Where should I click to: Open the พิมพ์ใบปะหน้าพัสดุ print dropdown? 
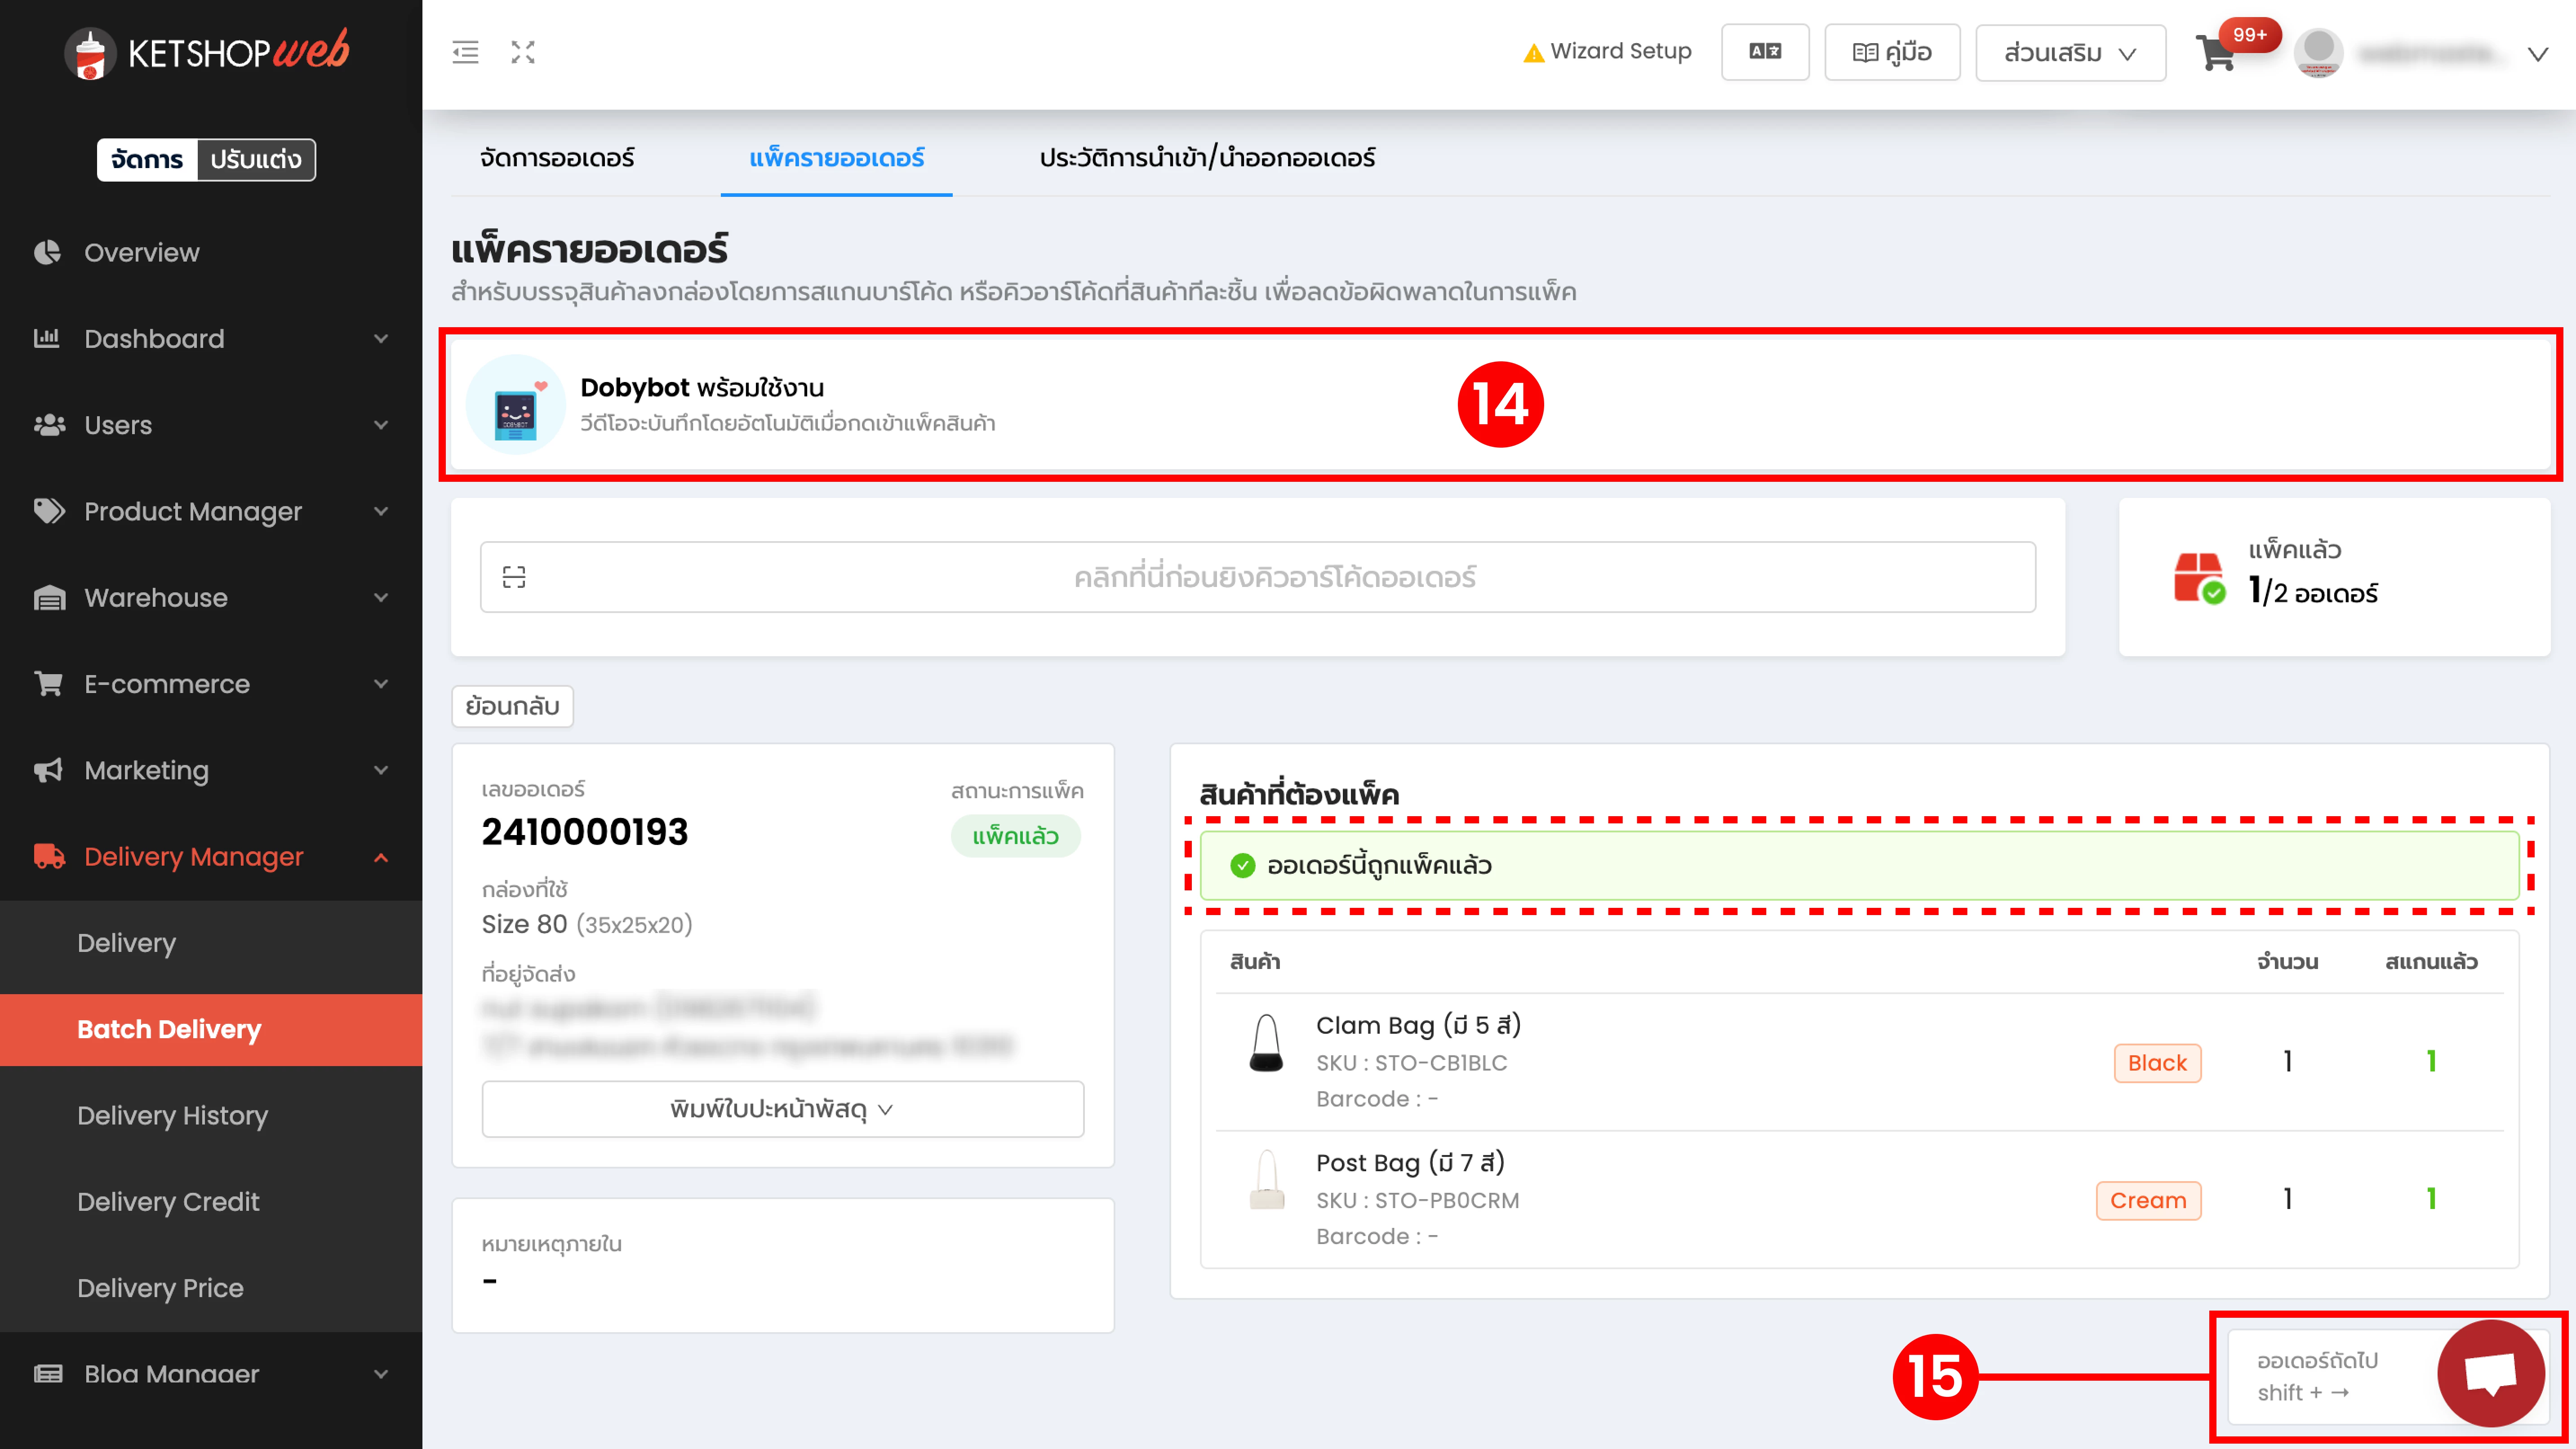(x=782, y=1109)
